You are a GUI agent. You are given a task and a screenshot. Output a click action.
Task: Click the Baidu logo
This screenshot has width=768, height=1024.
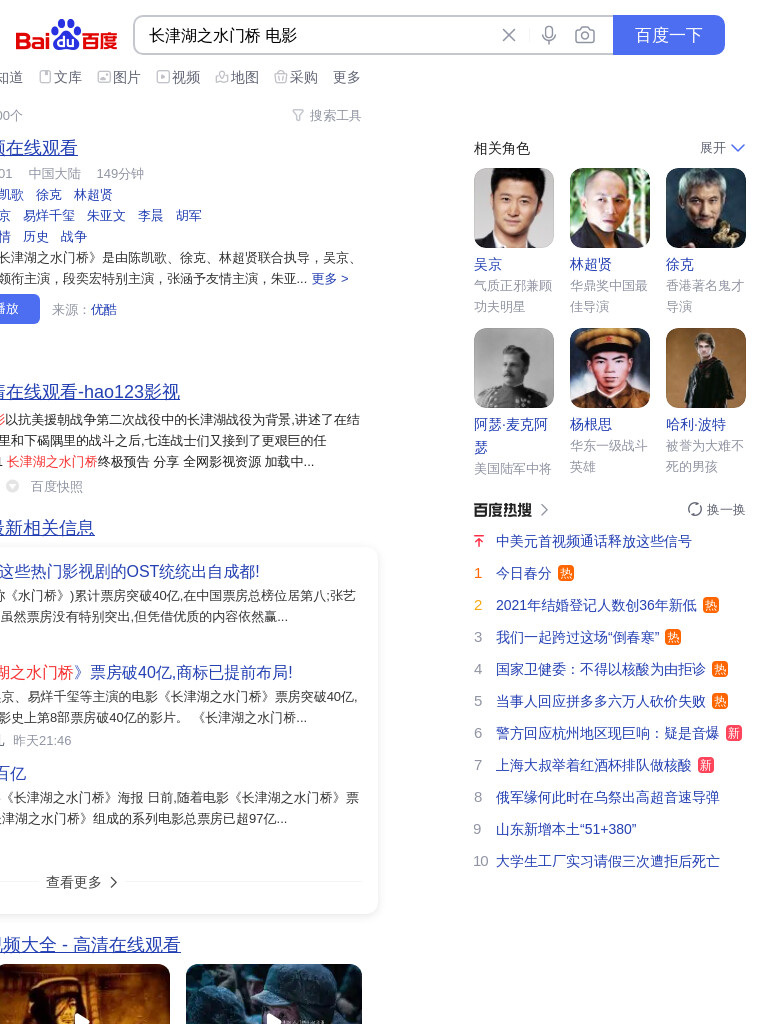66,35
